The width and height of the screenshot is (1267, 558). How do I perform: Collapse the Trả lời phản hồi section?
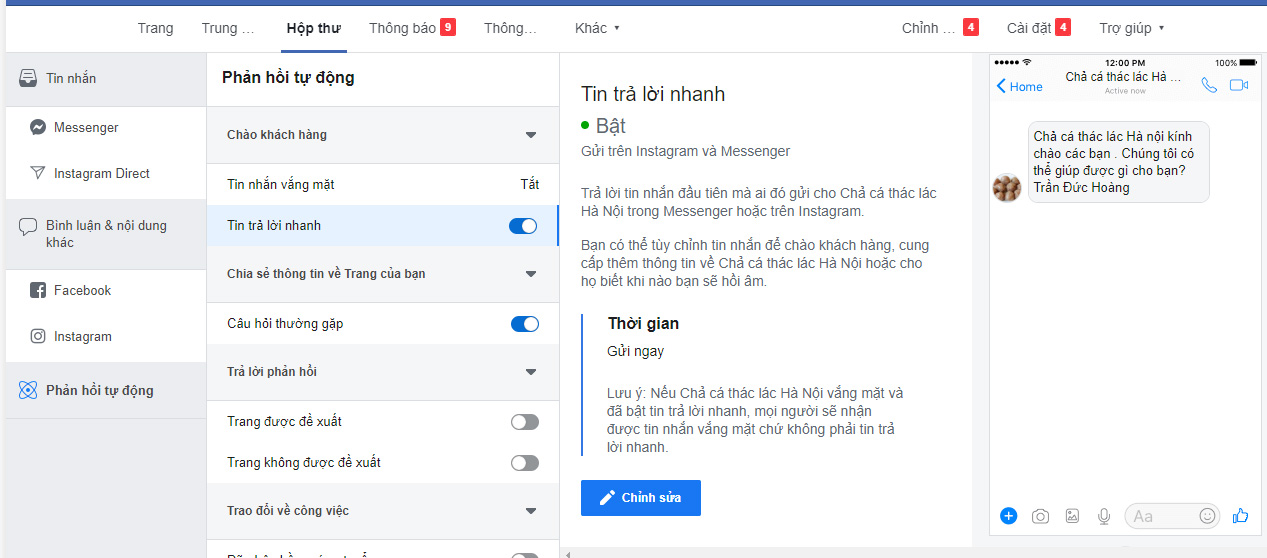[x=530, y=372]
